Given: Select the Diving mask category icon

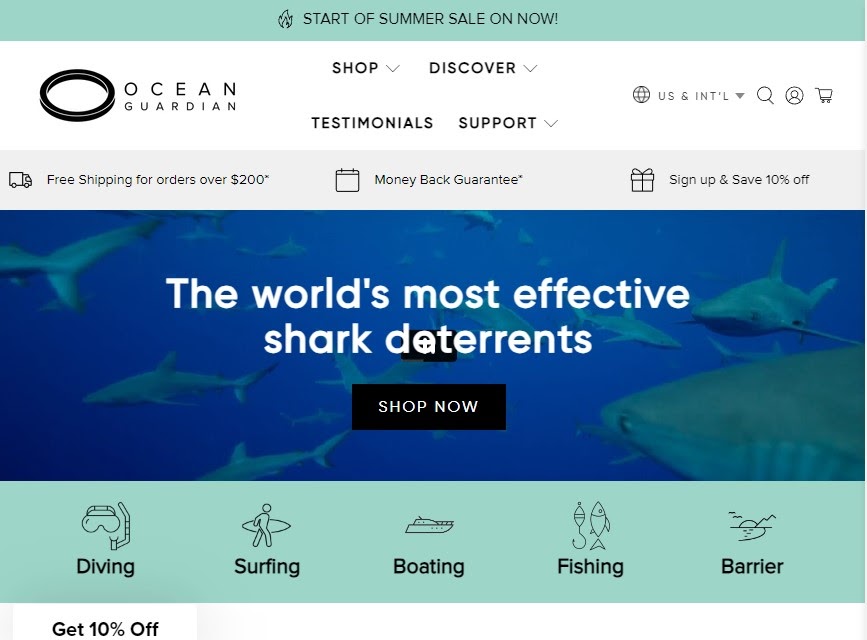Looking at the screenshot, I should point(106,525).
